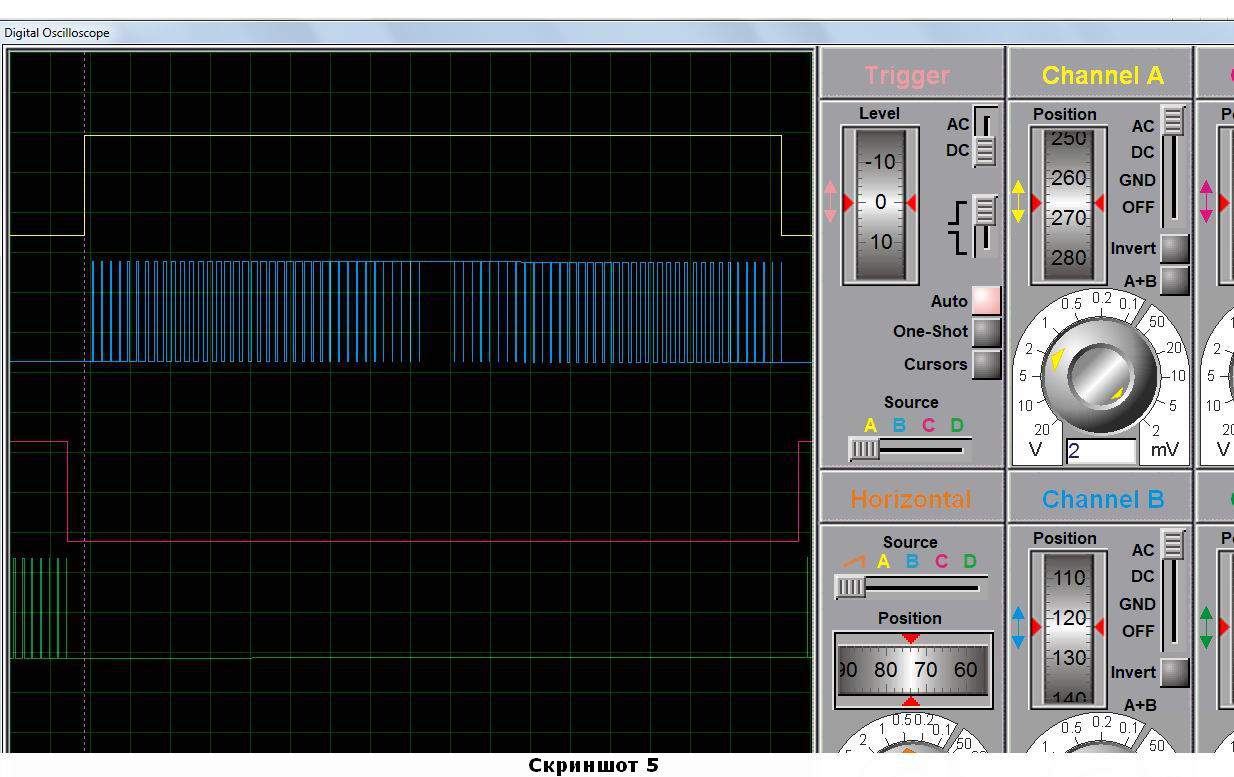Select yellow A in Horizontal Source
This screenshot has height=777, width=1234.
pyautogui.click(x=883, y=562)
